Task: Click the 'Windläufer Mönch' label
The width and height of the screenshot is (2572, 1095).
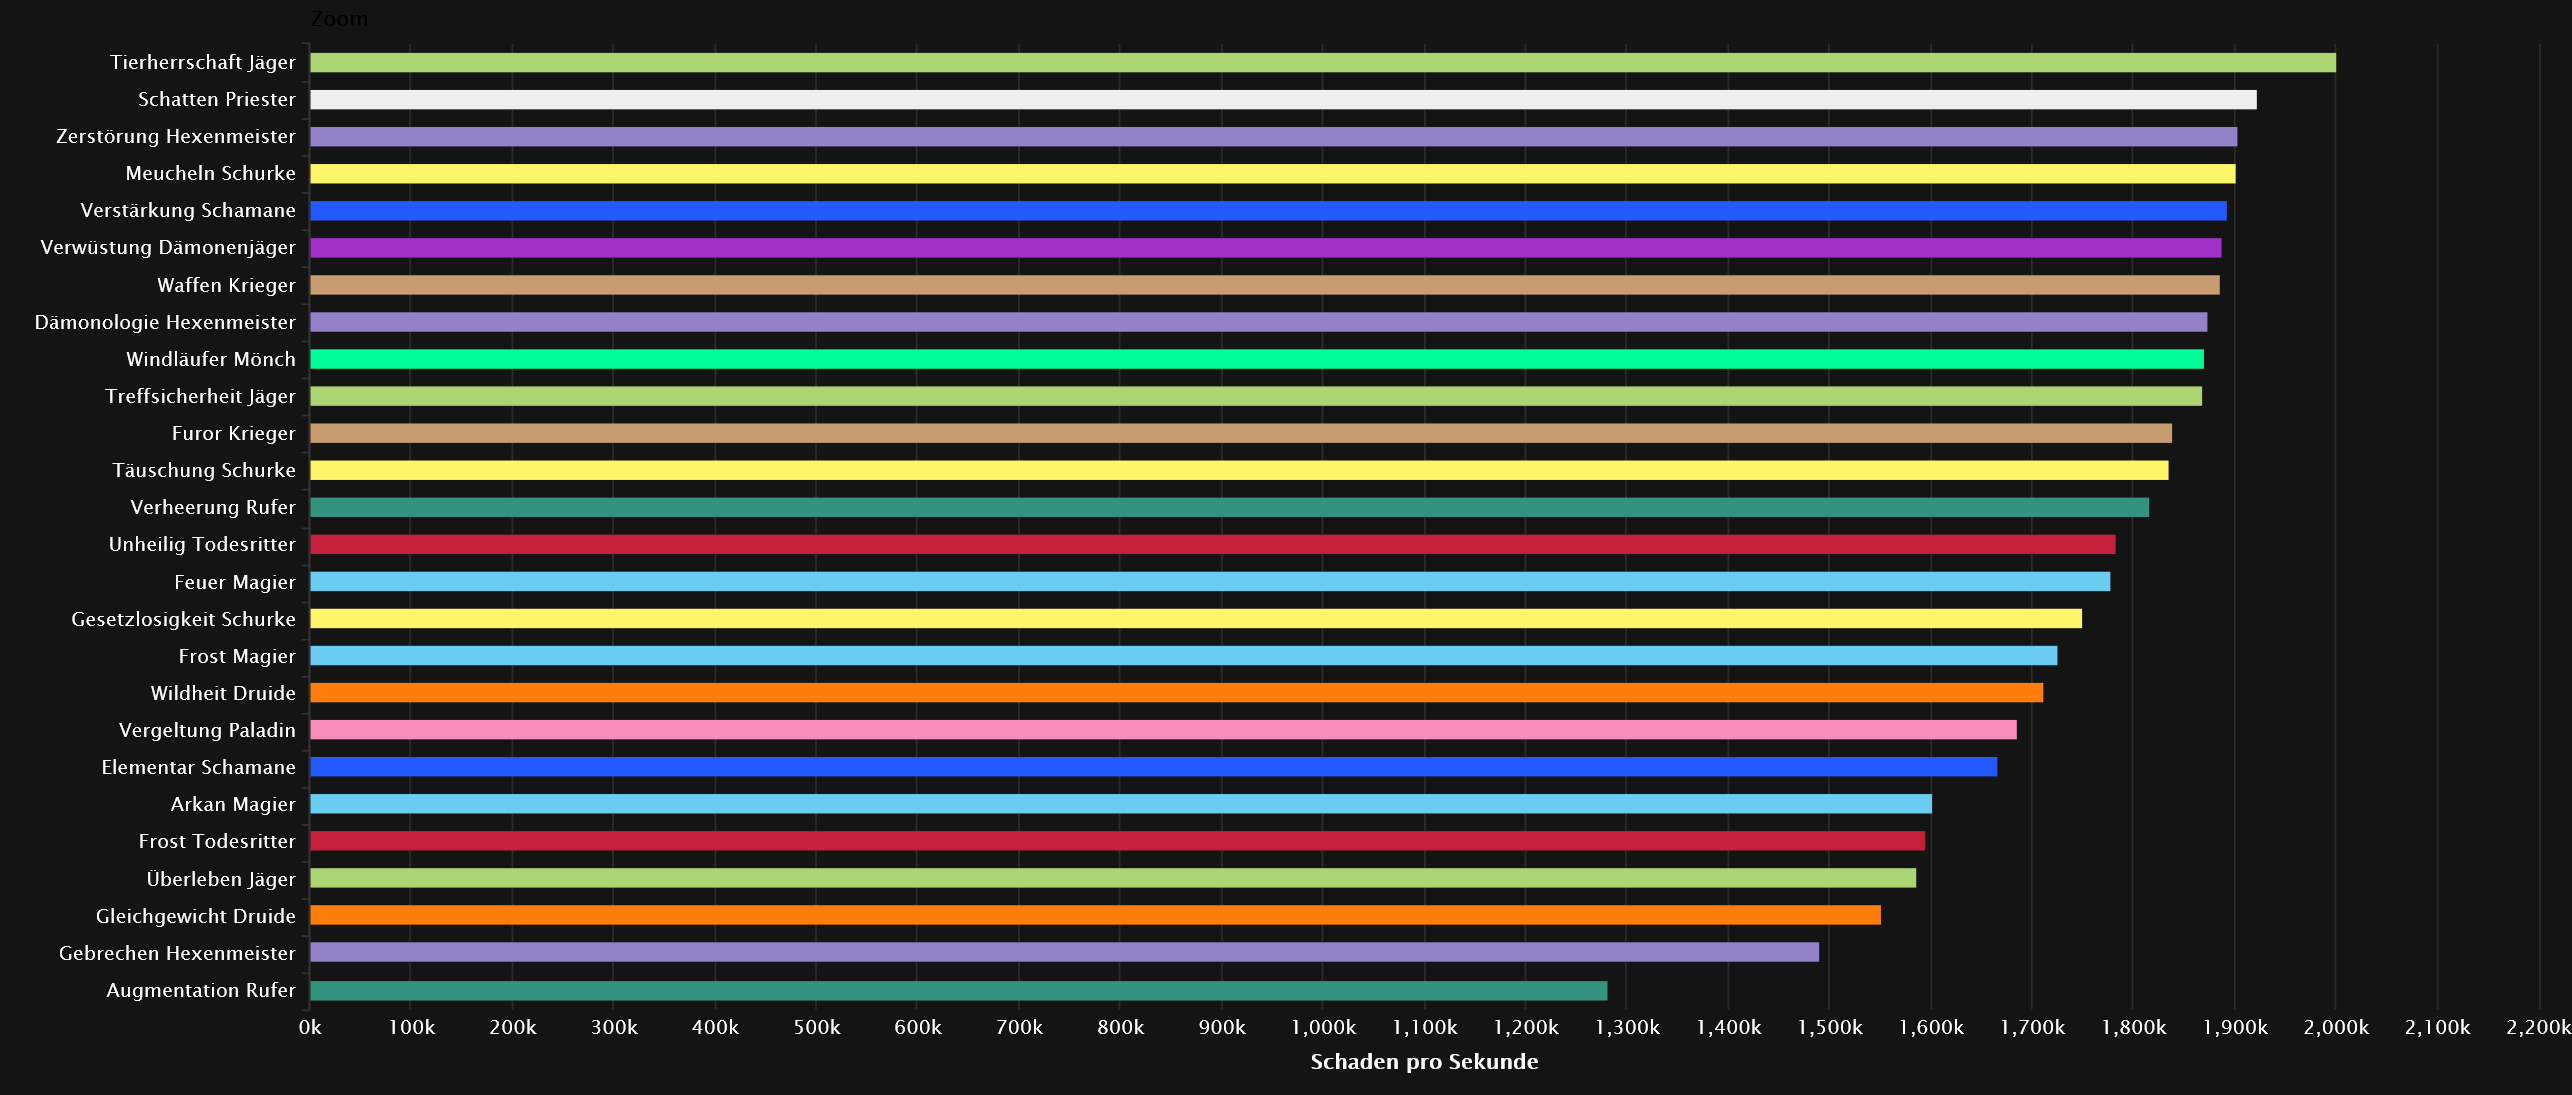Action: point(211,359)
